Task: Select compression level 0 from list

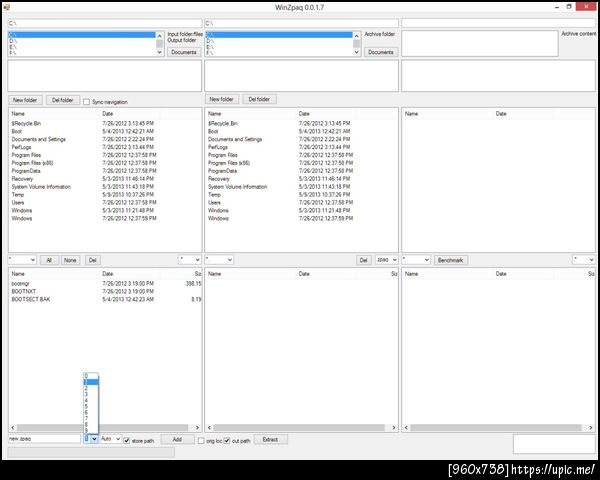Action: click(x=91, y=376)
